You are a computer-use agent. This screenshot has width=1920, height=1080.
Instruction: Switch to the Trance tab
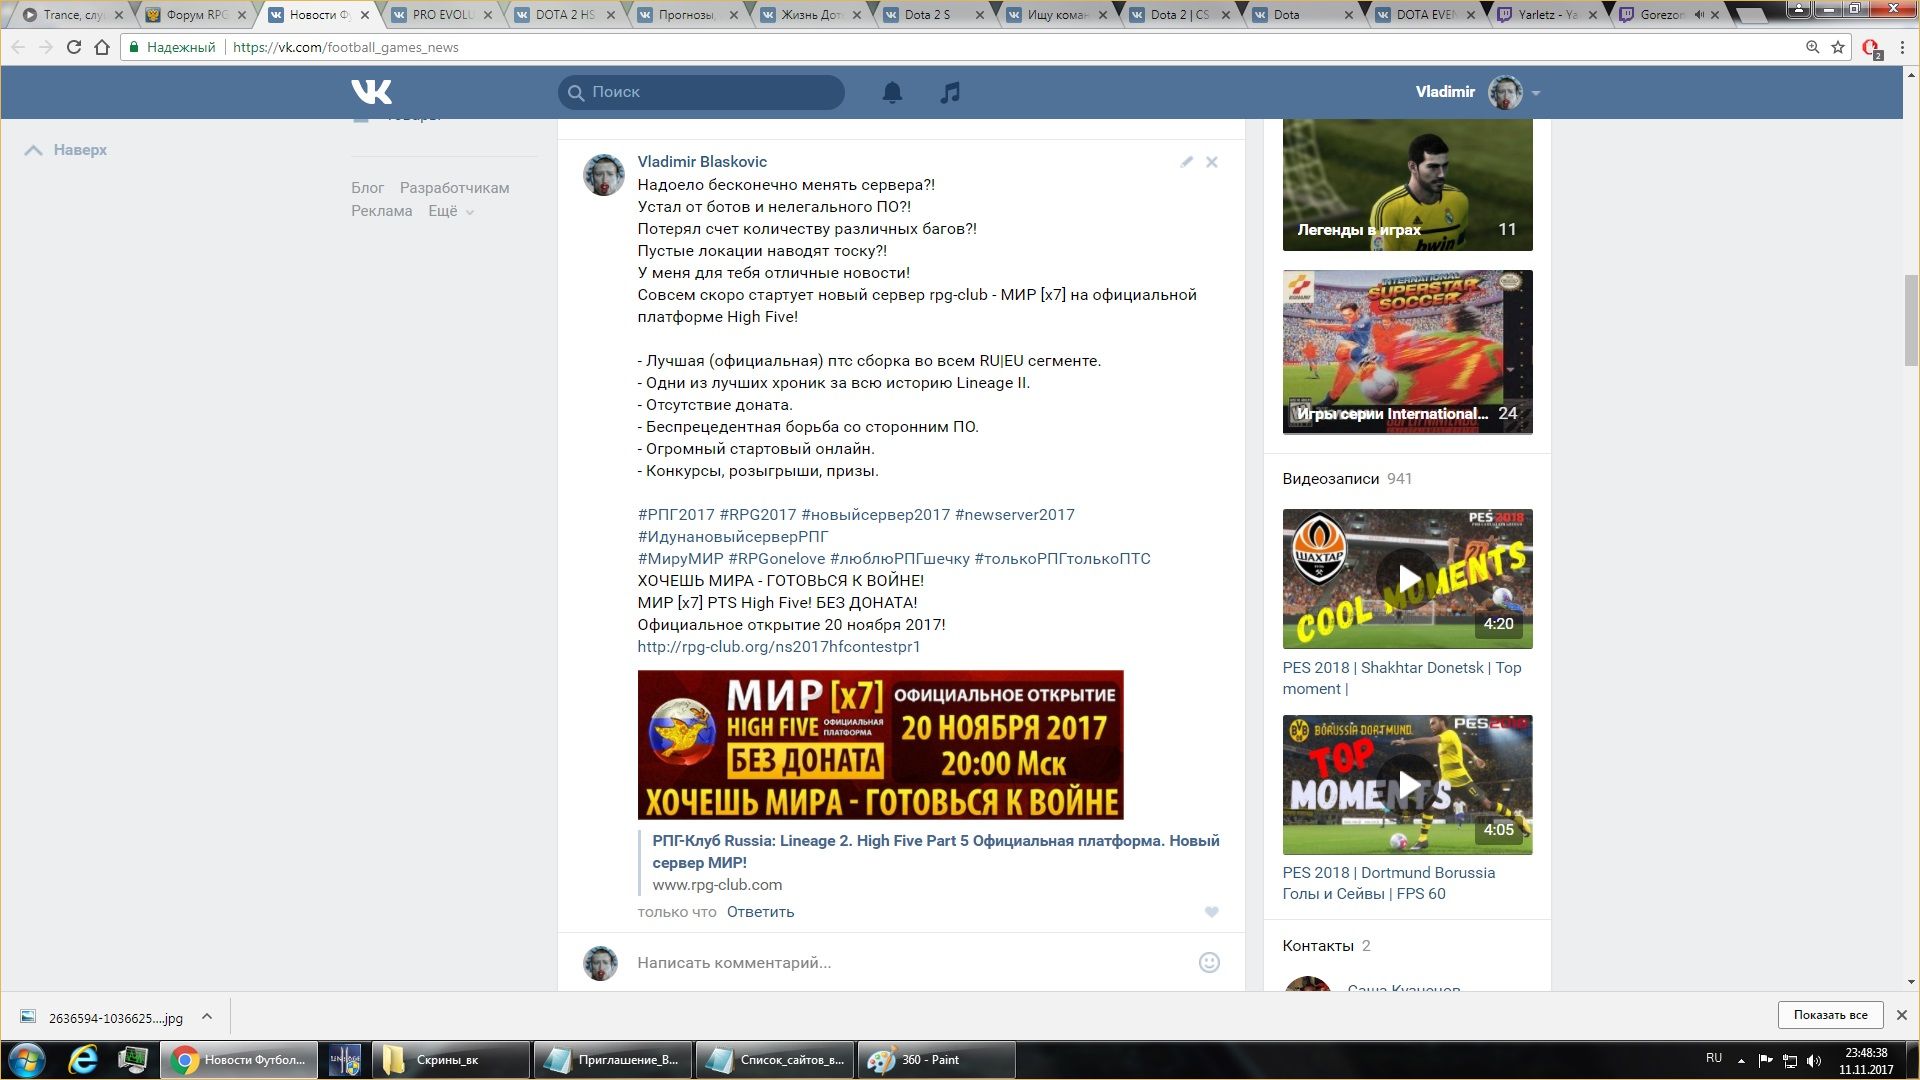coord(73,15)
